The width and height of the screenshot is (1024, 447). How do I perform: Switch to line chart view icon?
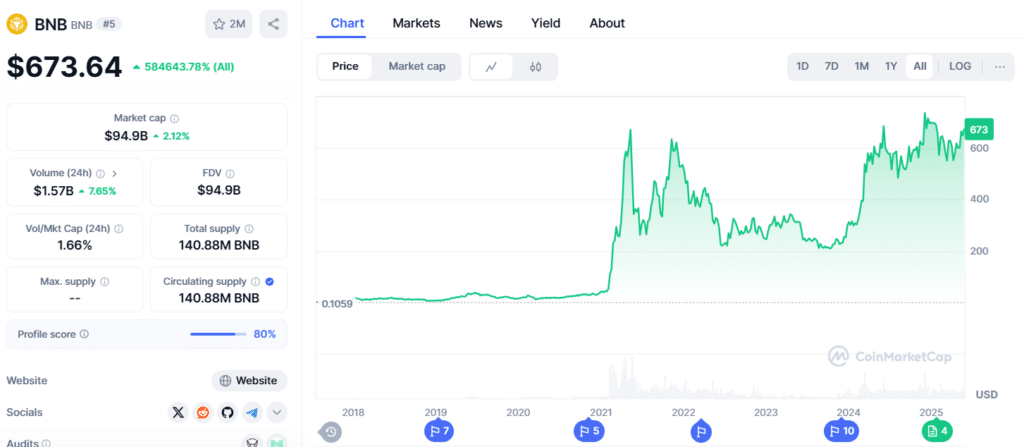click(x=491, y=67)
